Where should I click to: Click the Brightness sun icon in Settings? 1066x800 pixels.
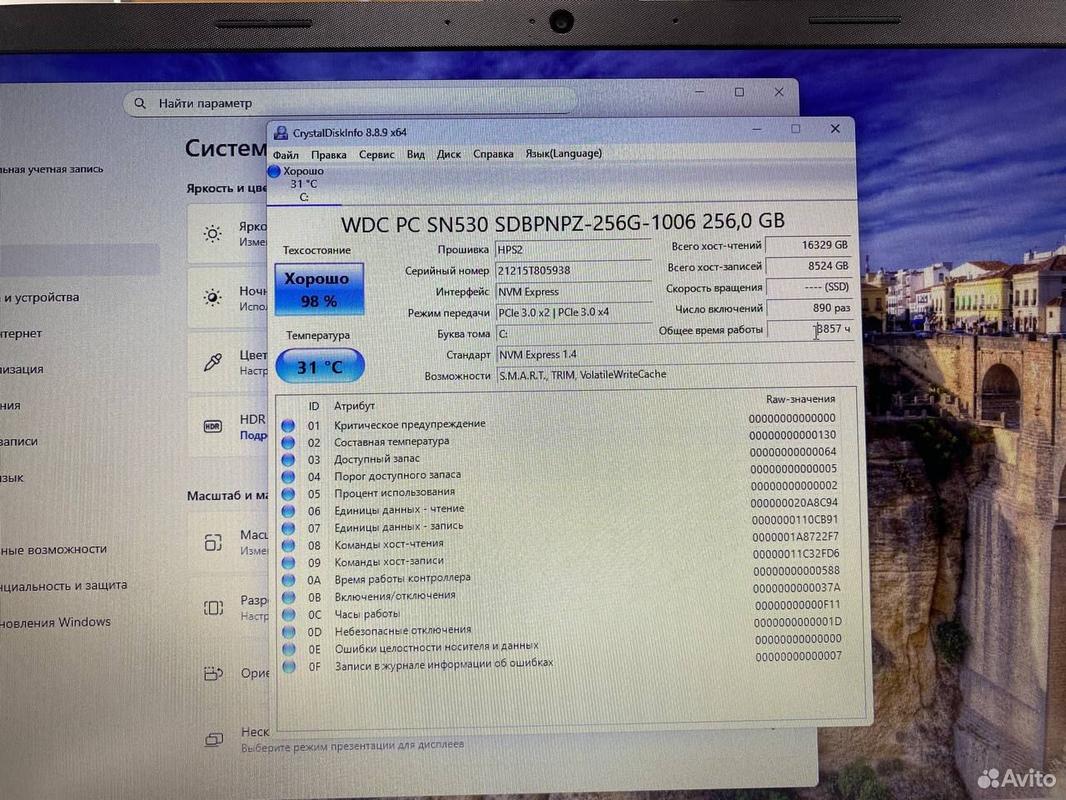(x=213, y=234)
